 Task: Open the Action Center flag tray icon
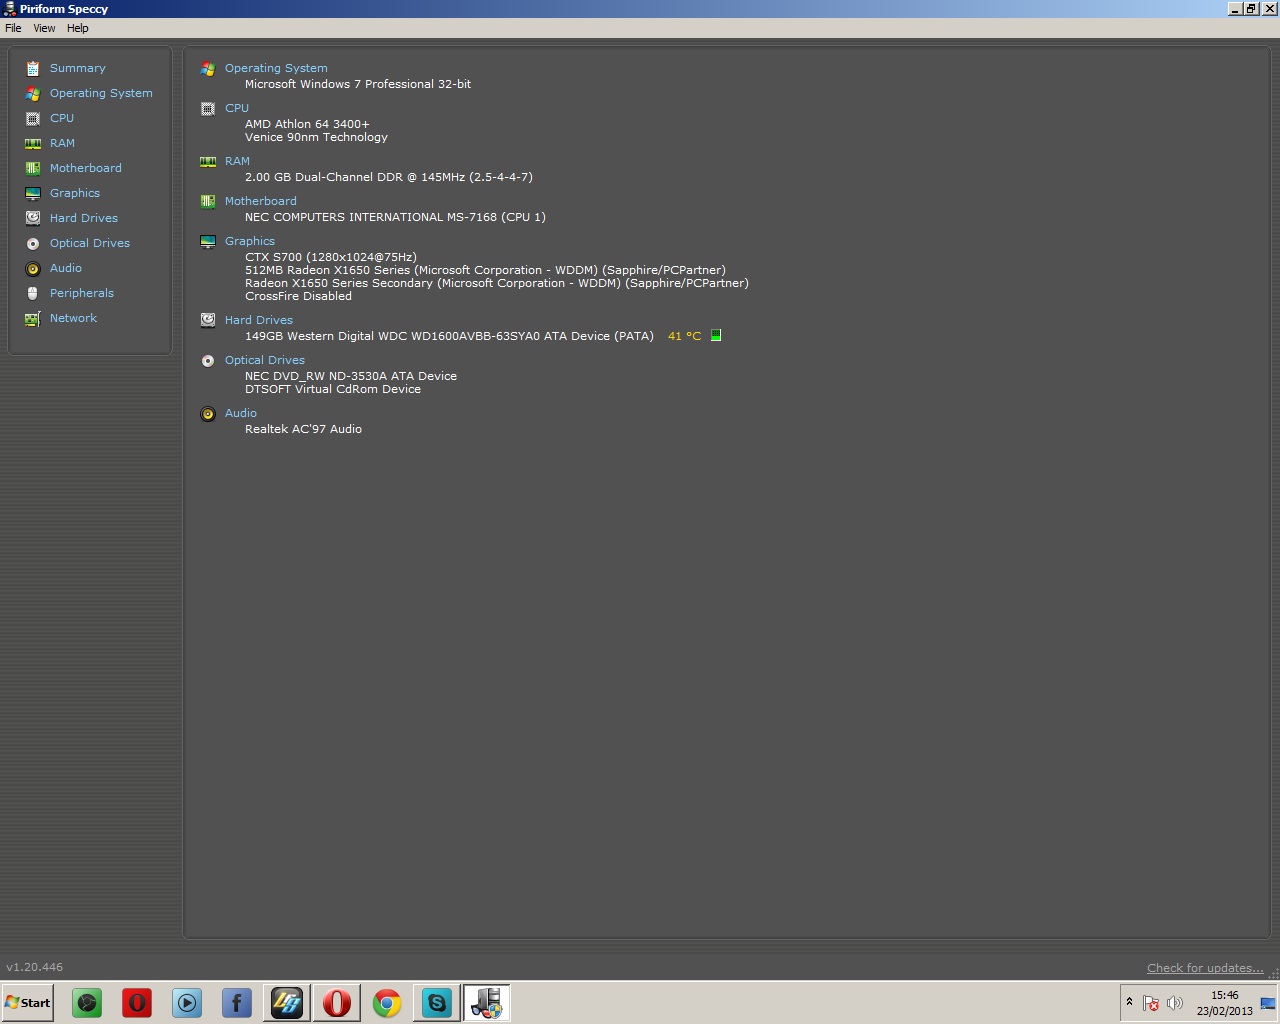[1151, 1003]
